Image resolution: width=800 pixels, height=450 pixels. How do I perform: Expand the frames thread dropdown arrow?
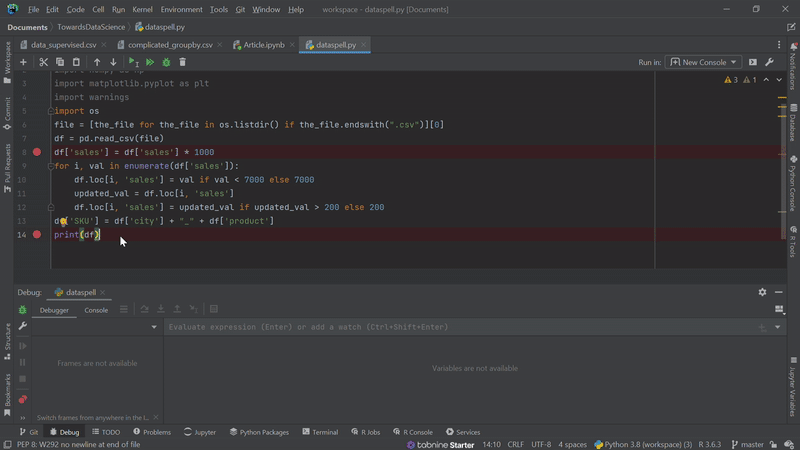154,327
